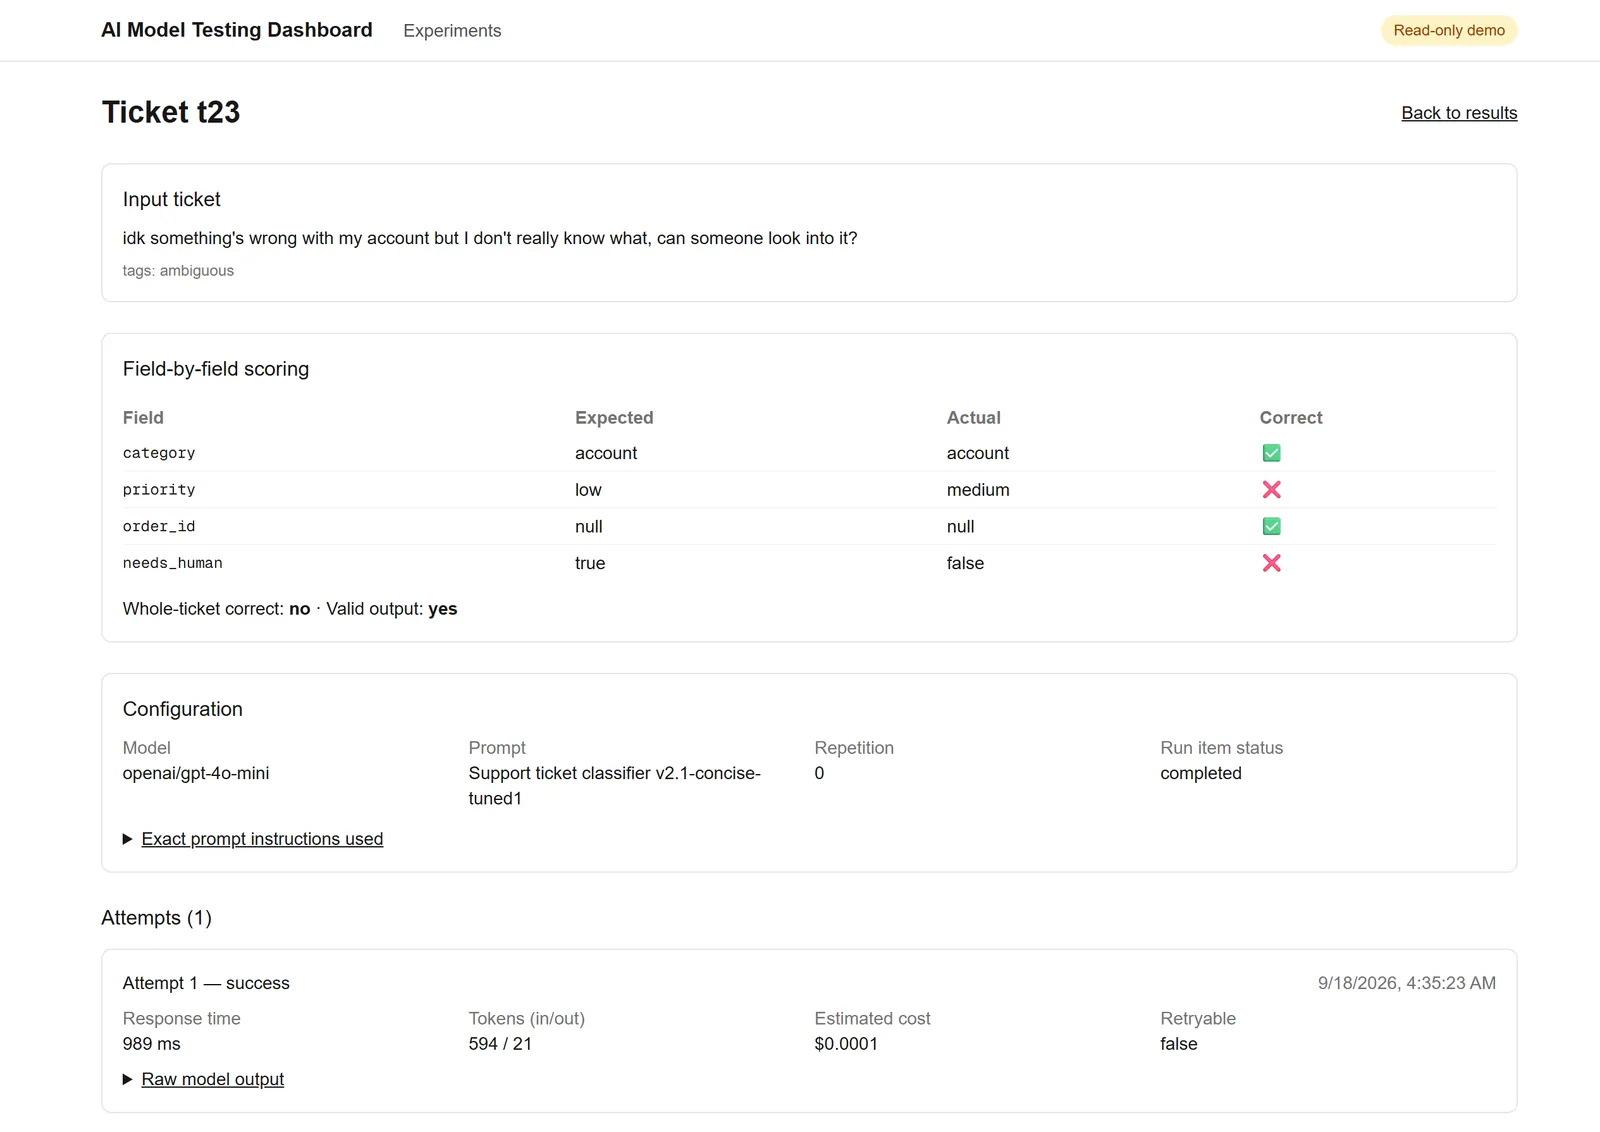Click the green checkmark in order_id row
The image size is (1600, 1132).
(x=1271, y=526)
